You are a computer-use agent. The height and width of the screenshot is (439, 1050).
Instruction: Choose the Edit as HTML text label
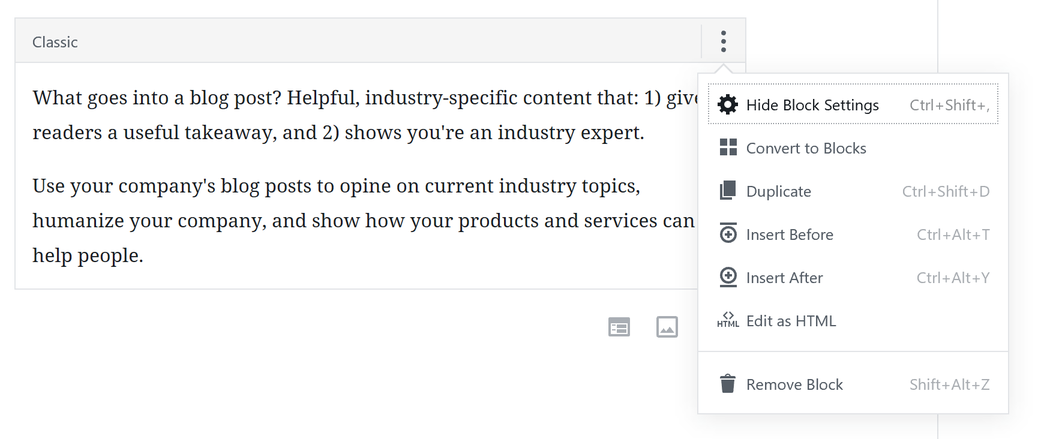(x=790, y=321)
